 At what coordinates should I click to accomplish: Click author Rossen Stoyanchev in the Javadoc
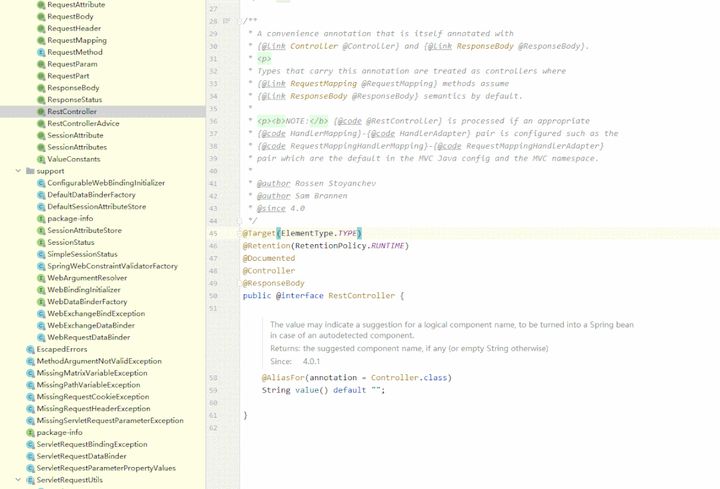316,183
